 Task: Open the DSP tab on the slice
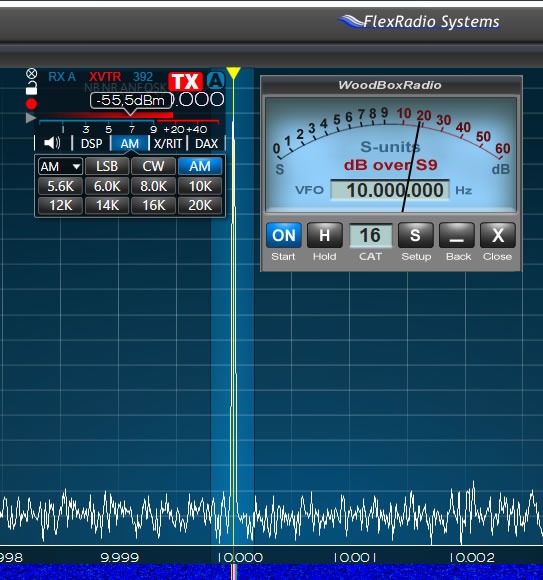coord(91,143)
